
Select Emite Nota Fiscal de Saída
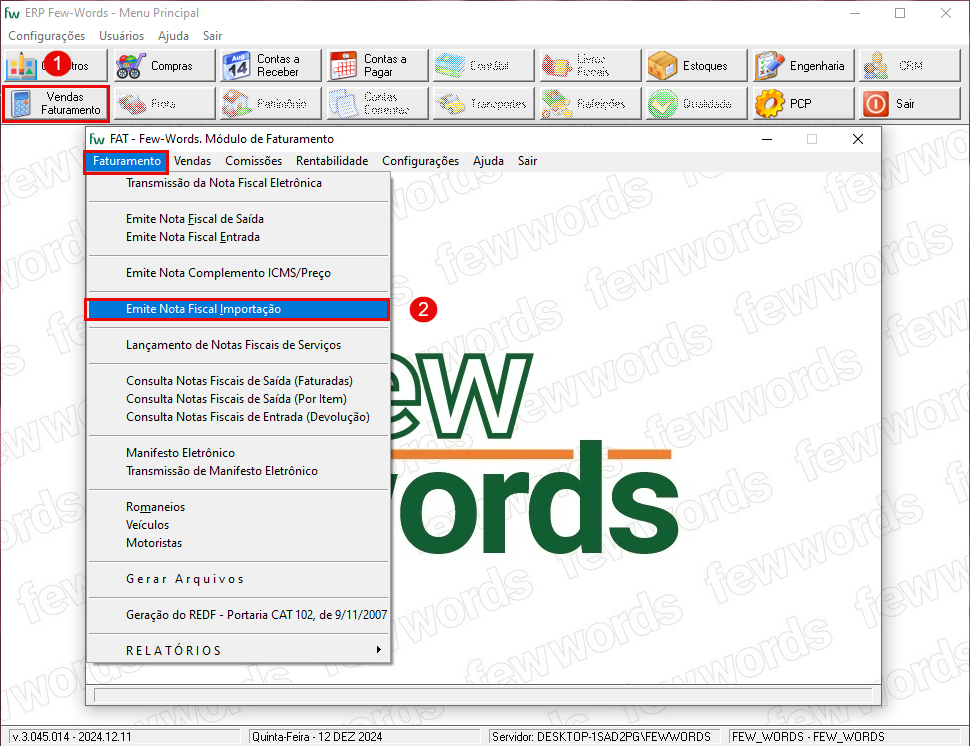(x=238, y=219)
